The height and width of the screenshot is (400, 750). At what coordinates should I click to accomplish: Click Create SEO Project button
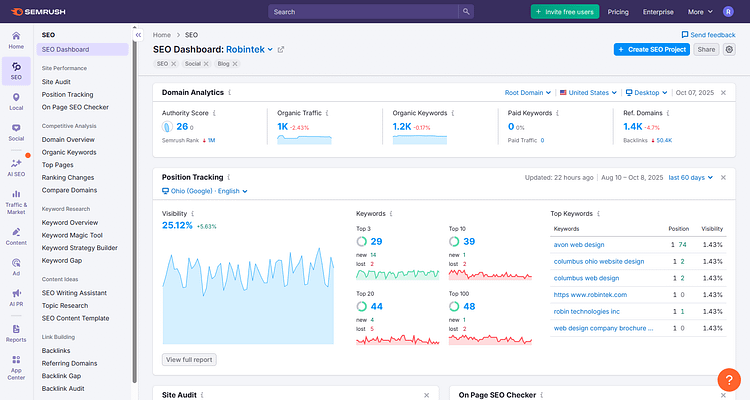pyautogui.click(x=651, y=49)
